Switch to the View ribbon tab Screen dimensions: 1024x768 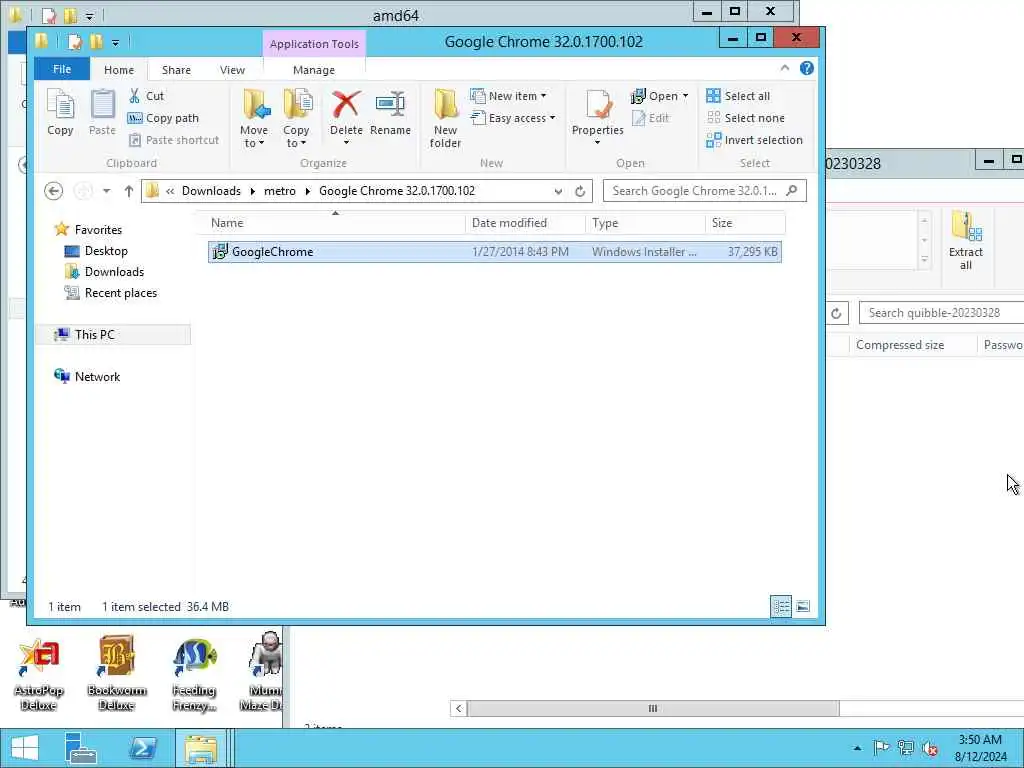coord(232,70)
